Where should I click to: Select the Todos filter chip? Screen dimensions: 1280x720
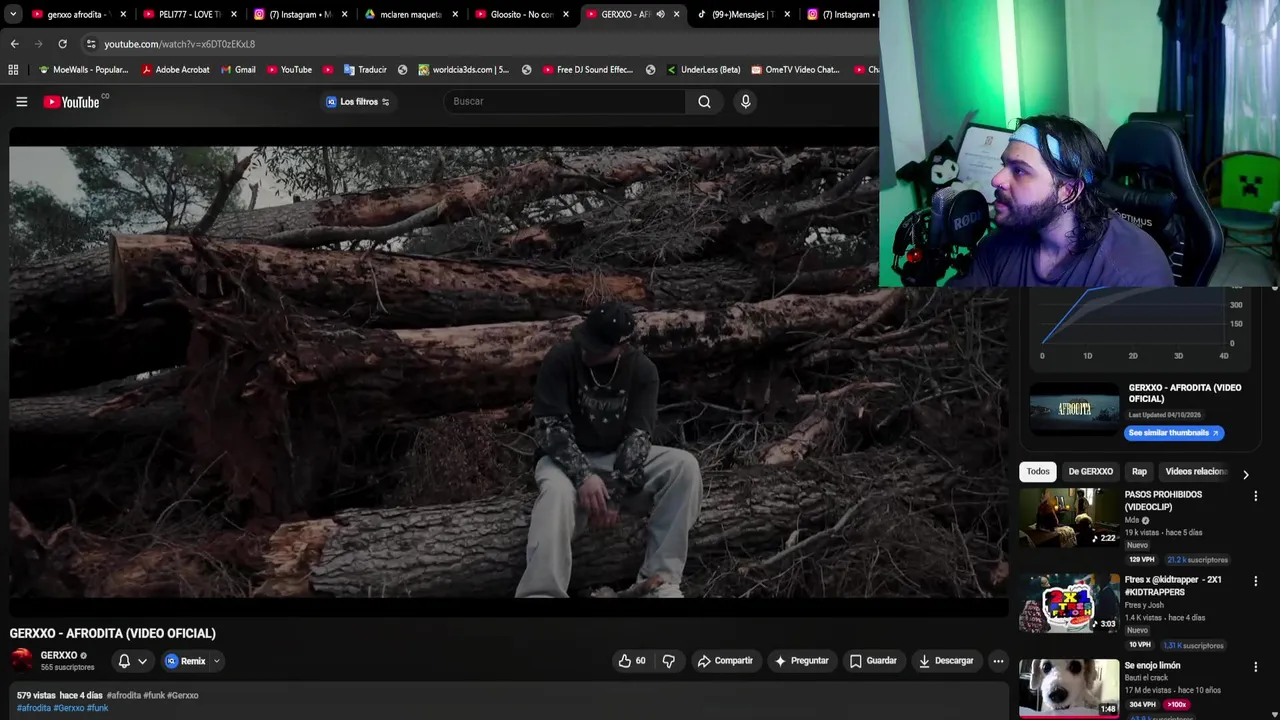click(x=1038, y=471)
